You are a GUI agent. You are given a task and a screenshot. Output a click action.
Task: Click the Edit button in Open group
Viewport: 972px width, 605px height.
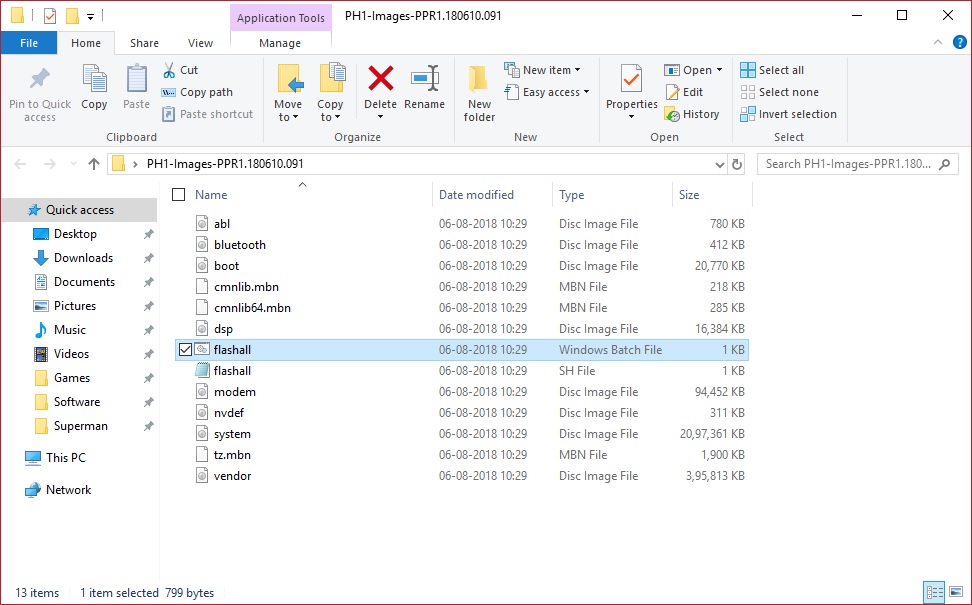[x=684, y=92]
